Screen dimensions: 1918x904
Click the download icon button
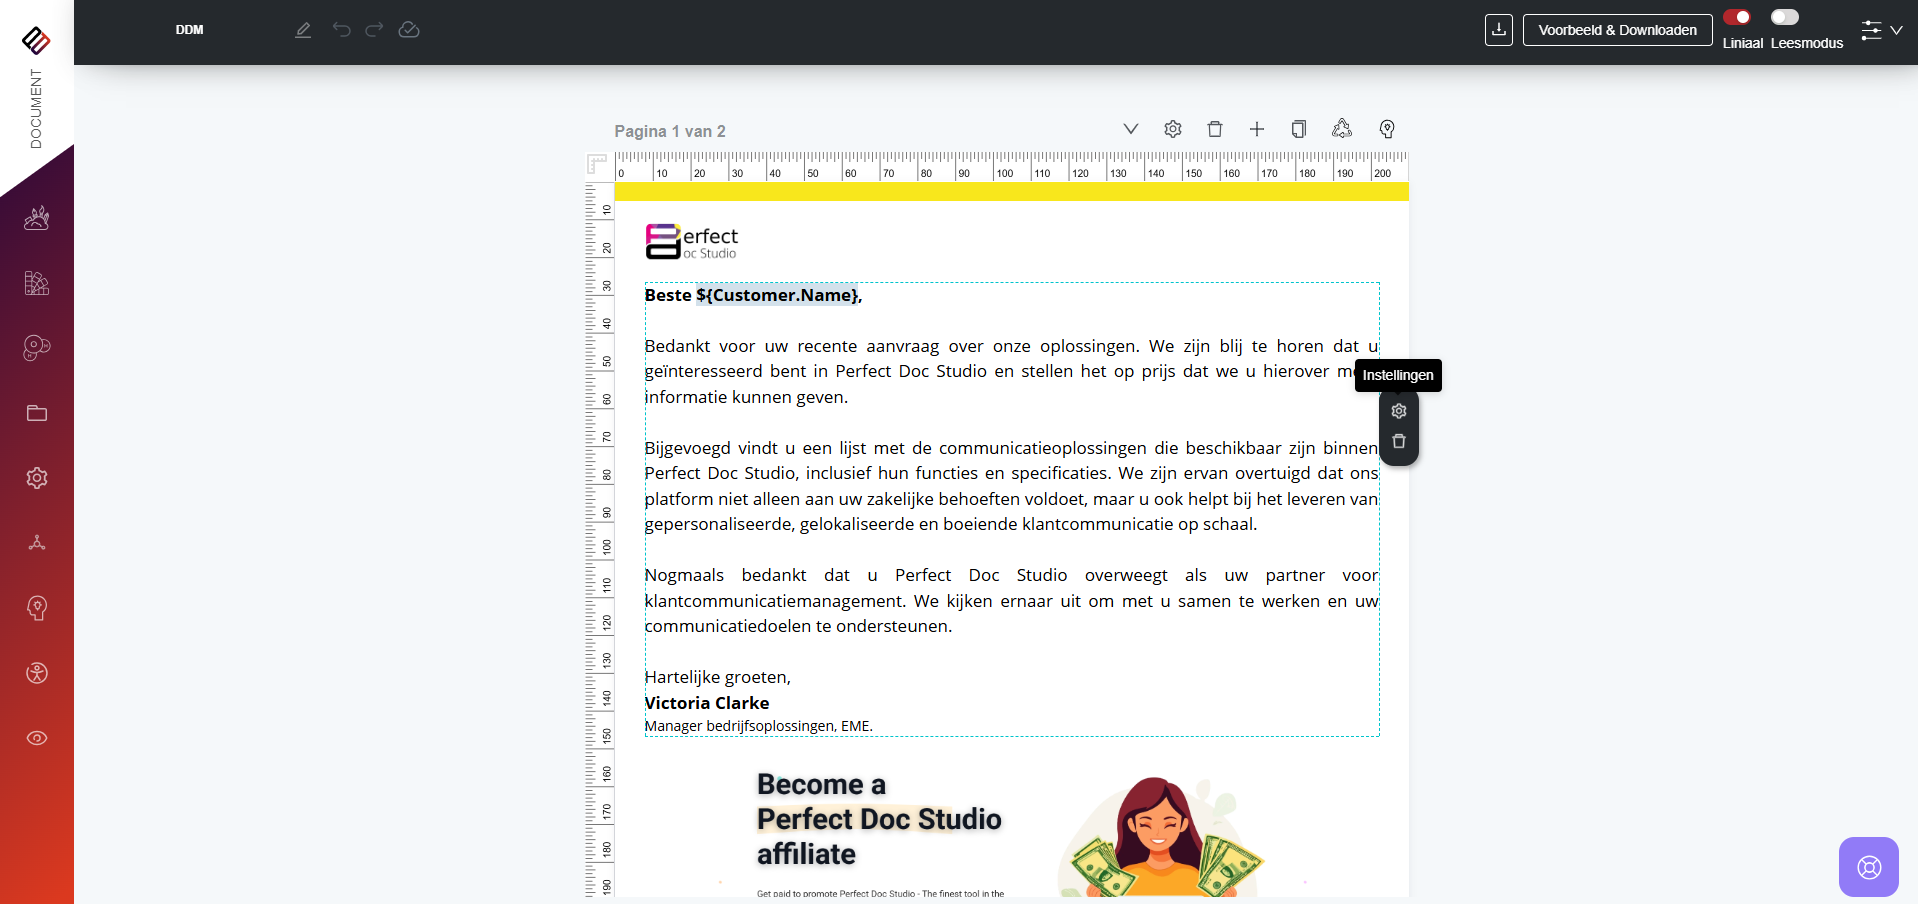pos(1498,30)
